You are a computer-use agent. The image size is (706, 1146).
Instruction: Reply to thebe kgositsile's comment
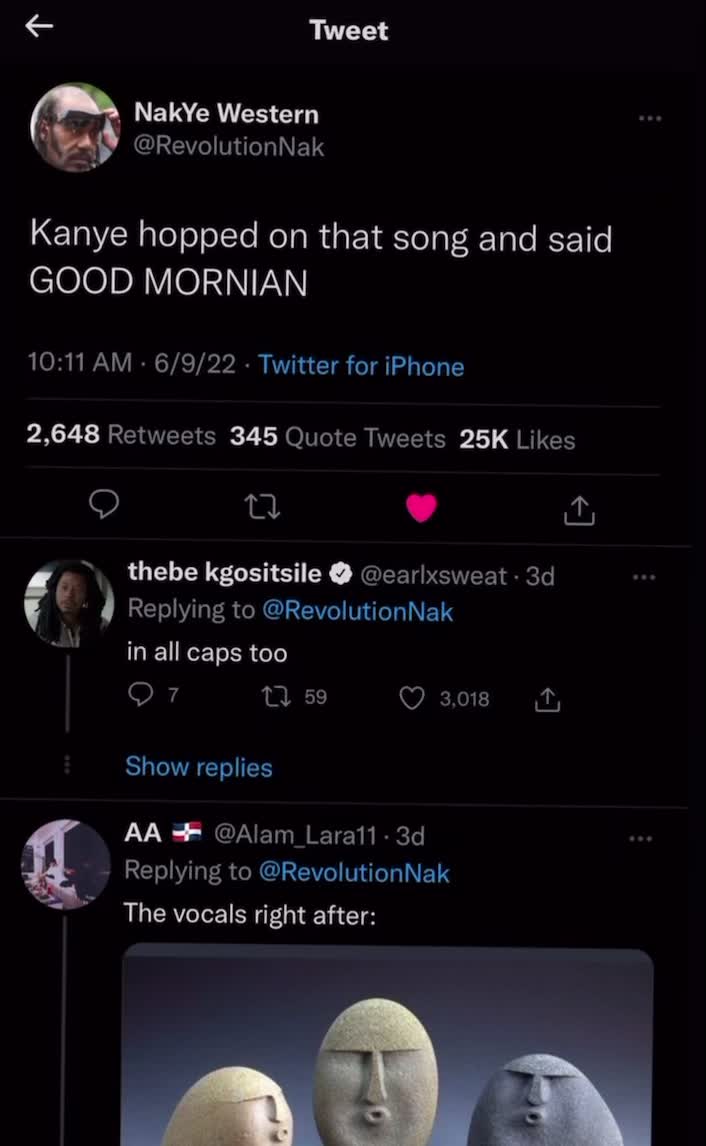pos(140,698)
